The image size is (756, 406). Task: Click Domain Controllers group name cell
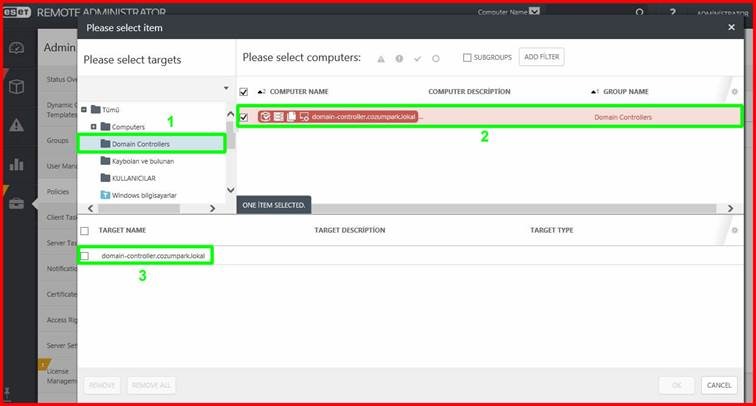click(623, 117)
